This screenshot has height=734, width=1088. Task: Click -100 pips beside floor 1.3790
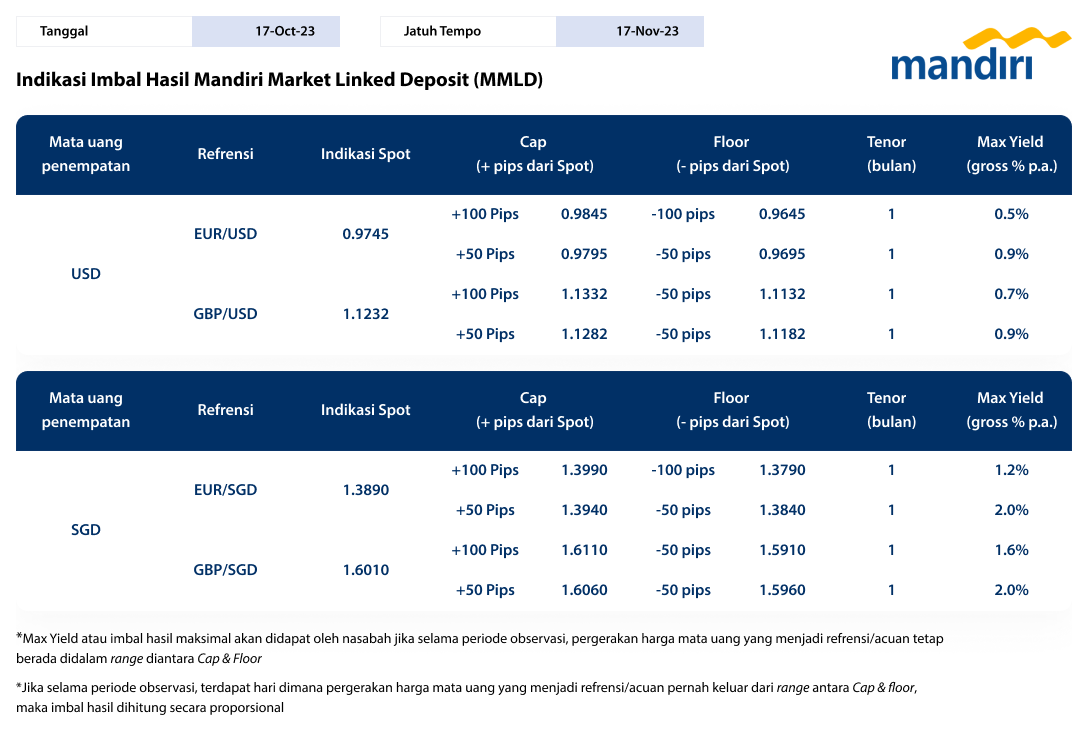tap(683, 470)
